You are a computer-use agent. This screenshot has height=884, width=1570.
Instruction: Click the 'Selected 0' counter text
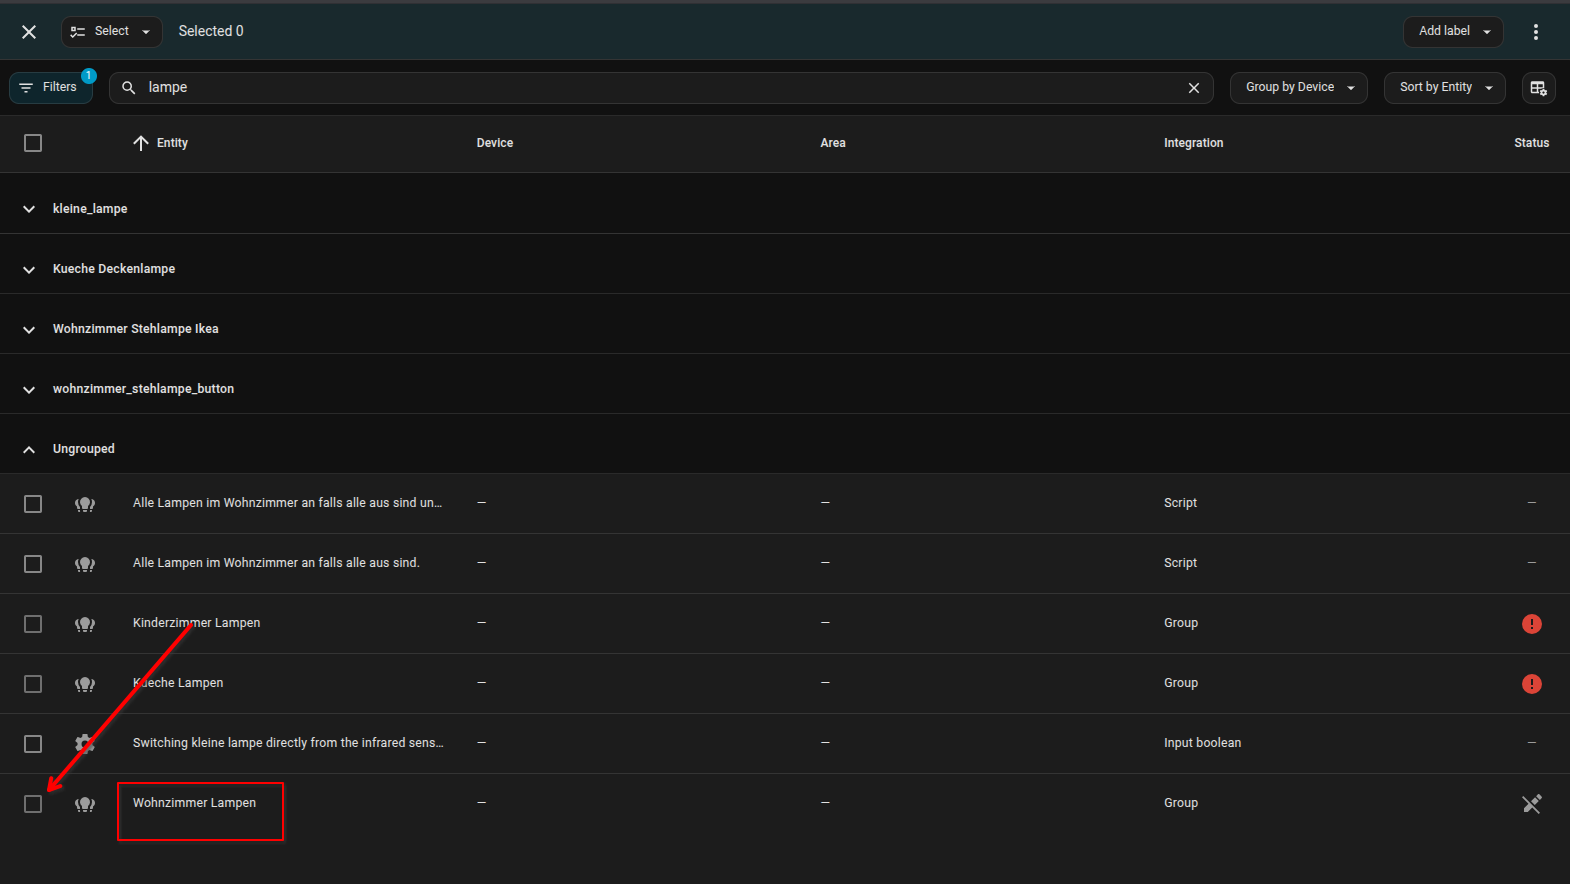[211, 32]
